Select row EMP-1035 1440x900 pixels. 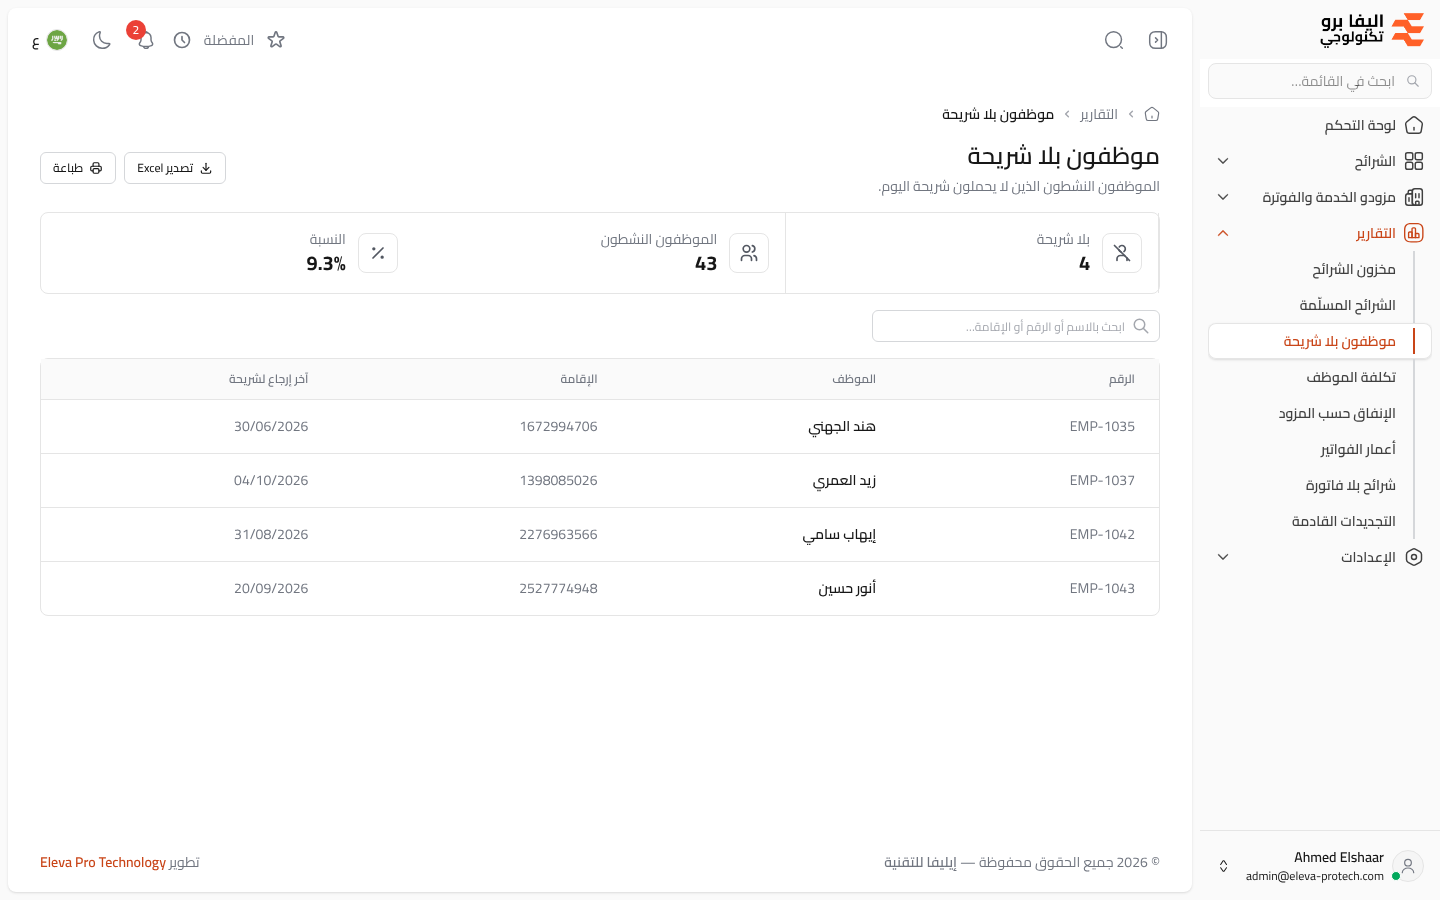click(x=600, y=426)
